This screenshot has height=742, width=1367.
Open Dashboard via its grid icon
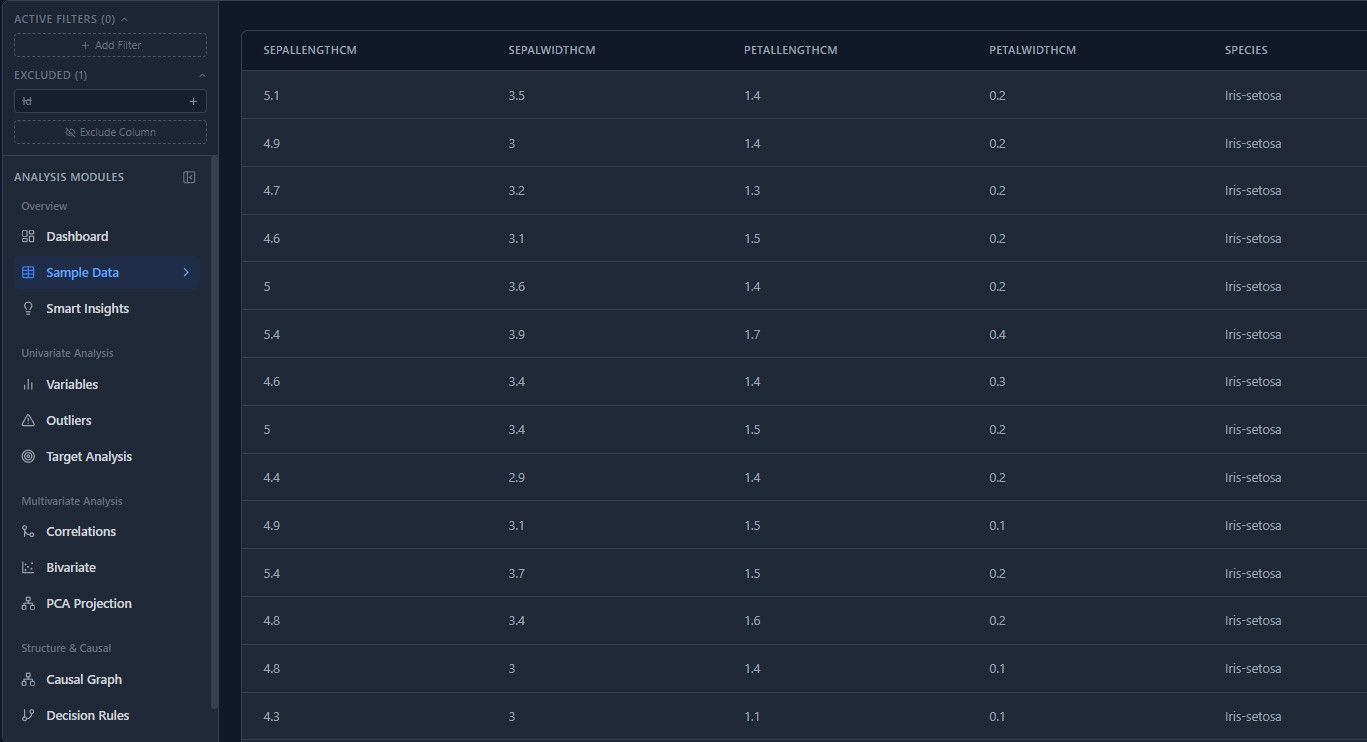coord(28,237)
